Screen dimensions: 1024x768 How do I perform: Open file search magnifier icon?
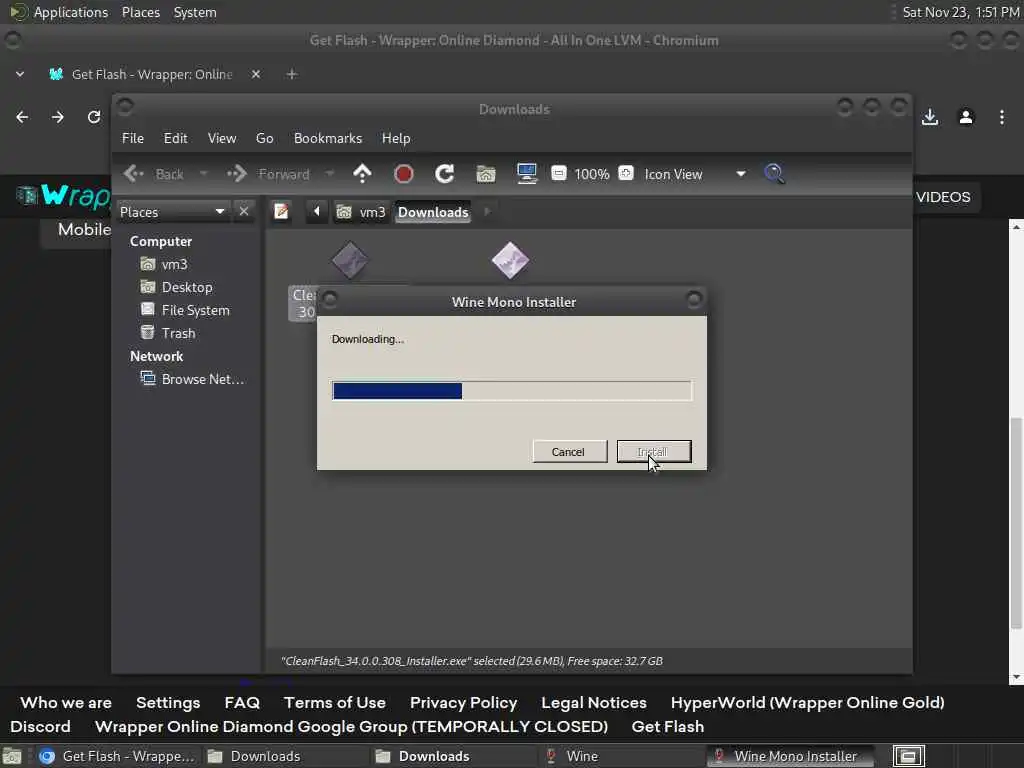coord(775,174)
